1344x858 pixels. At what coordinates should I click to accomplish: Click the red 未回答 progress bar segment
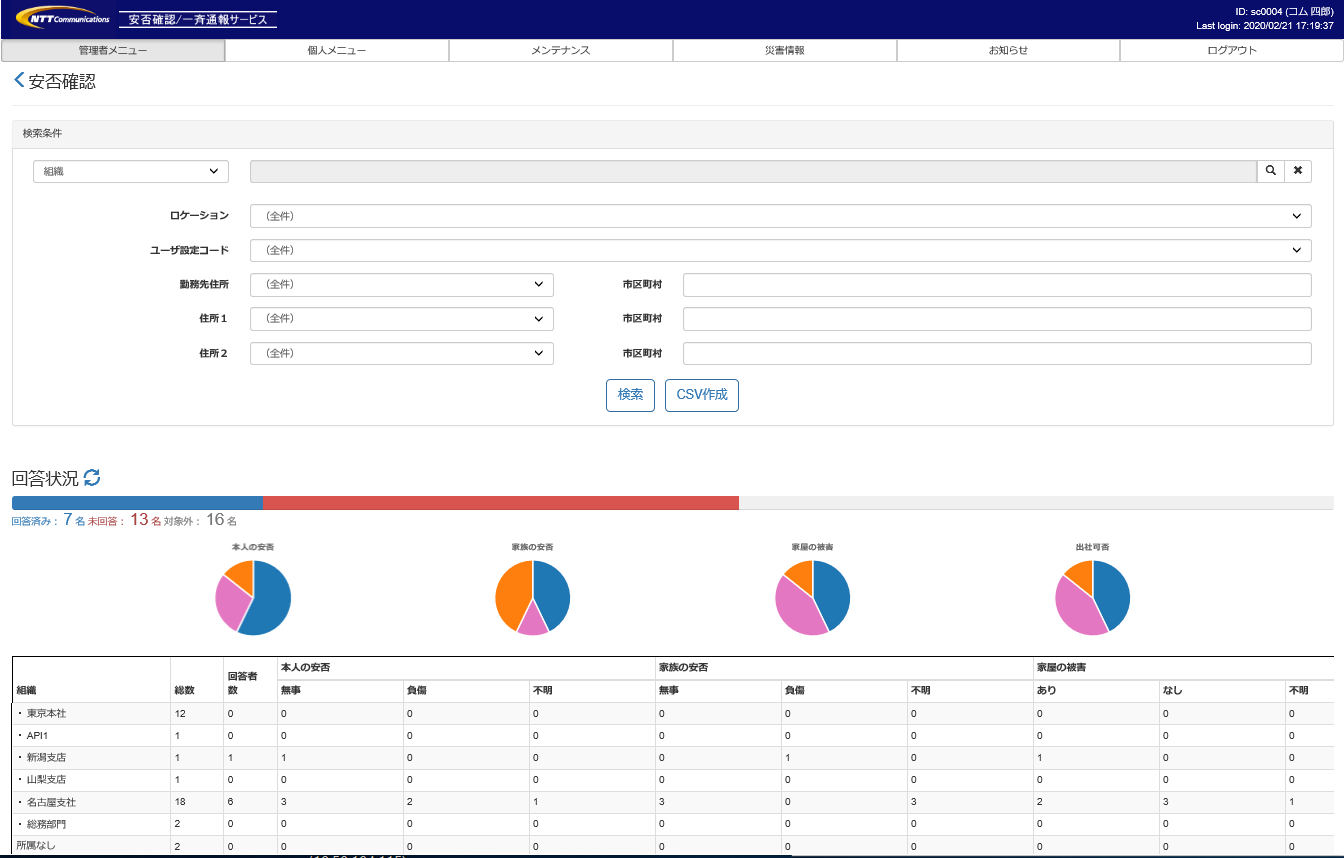coord(500,503)
